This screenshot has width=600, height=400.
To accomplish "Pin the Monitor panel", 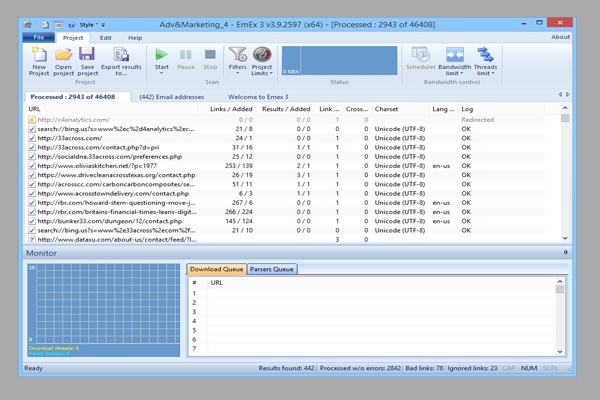I will (565, 253).
